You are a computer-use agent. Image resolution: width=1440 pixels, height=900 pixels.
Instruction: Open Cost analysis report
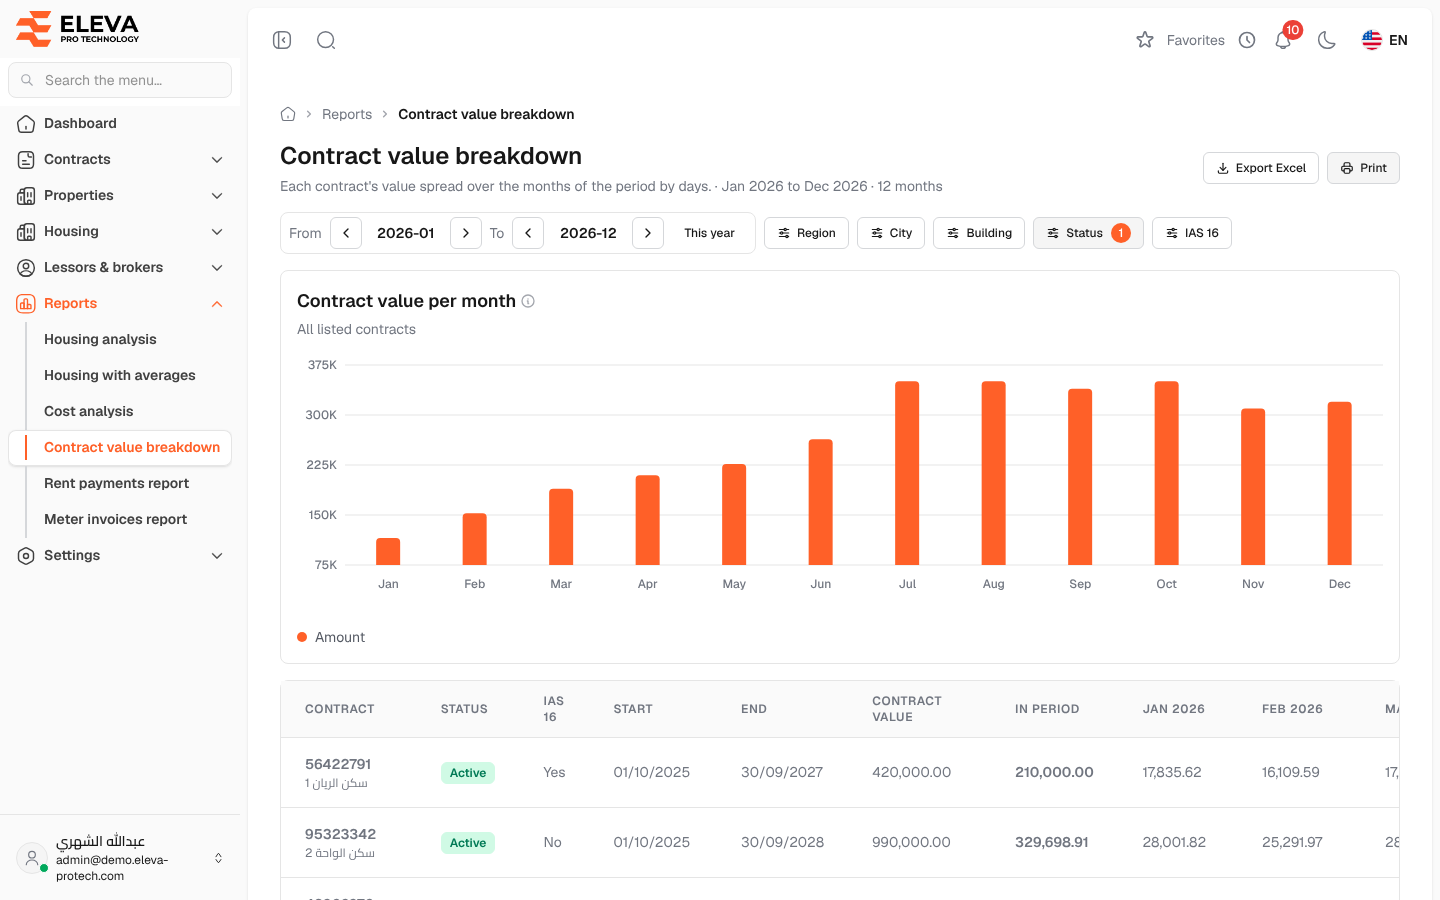88,411
